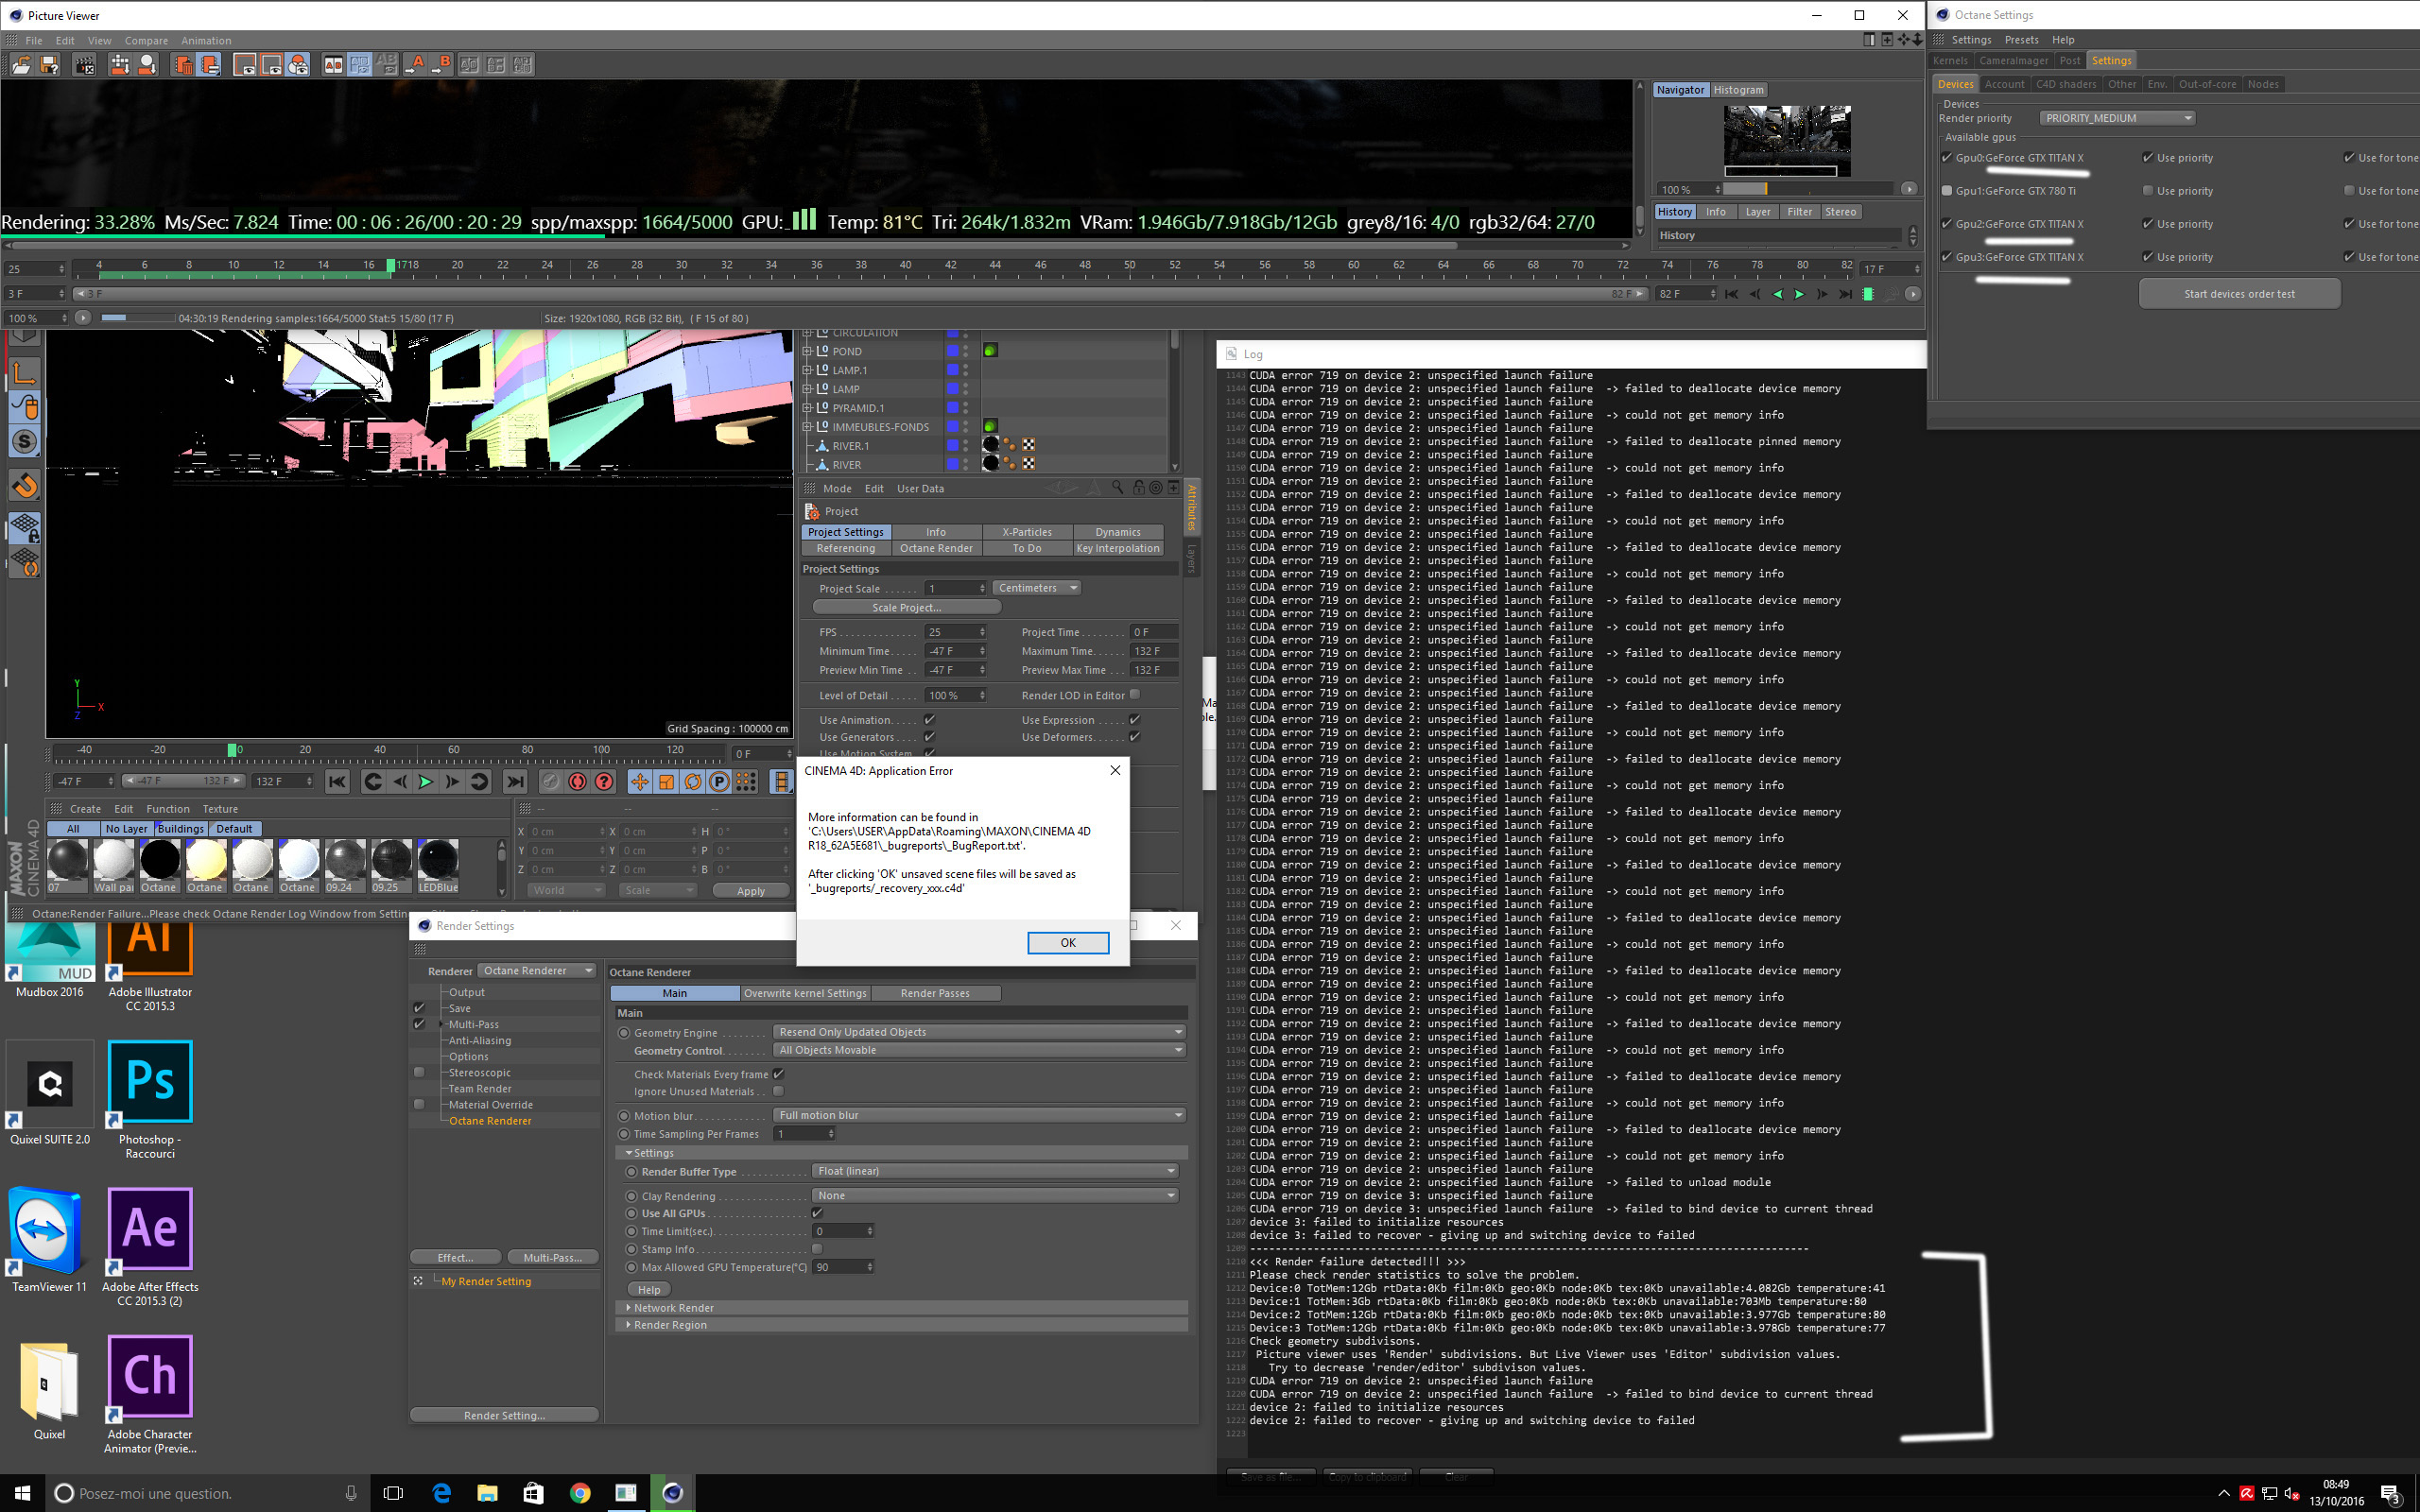The image size is (2420, 1512).
Task: Toggle Use All GPUs checkbox
Action: click(x=817, y=1213)
